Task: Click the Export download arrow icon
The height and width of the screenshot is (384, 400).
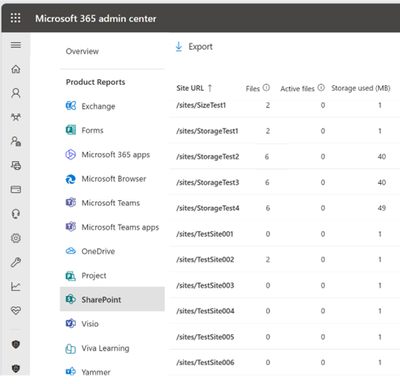Action: [179, 47]
